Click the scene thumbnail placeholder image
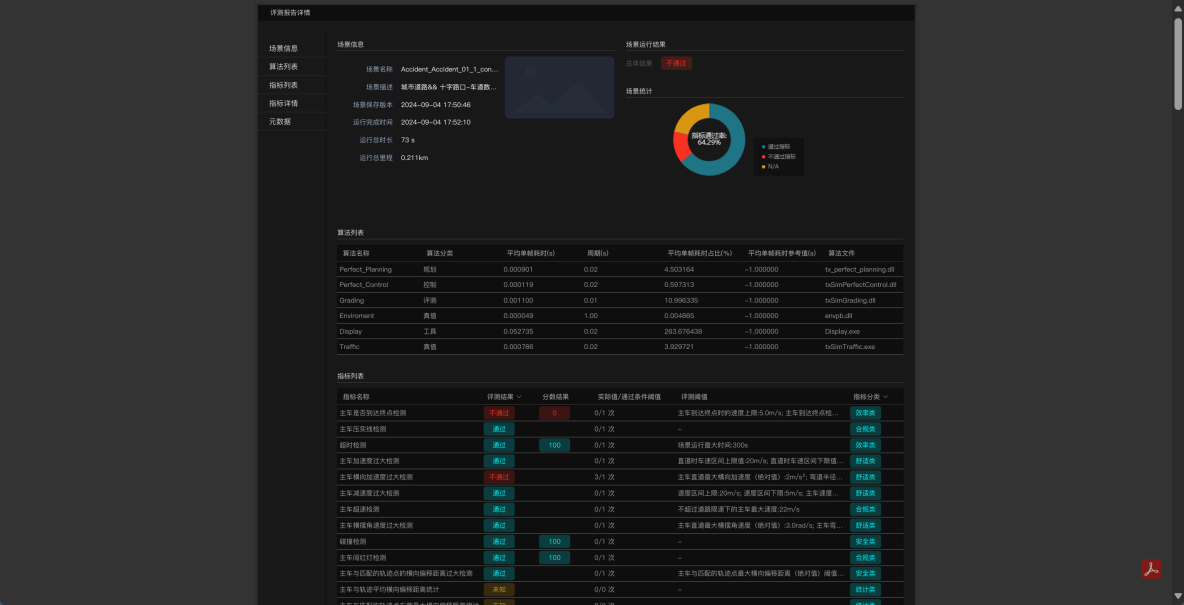 (559, 88)
